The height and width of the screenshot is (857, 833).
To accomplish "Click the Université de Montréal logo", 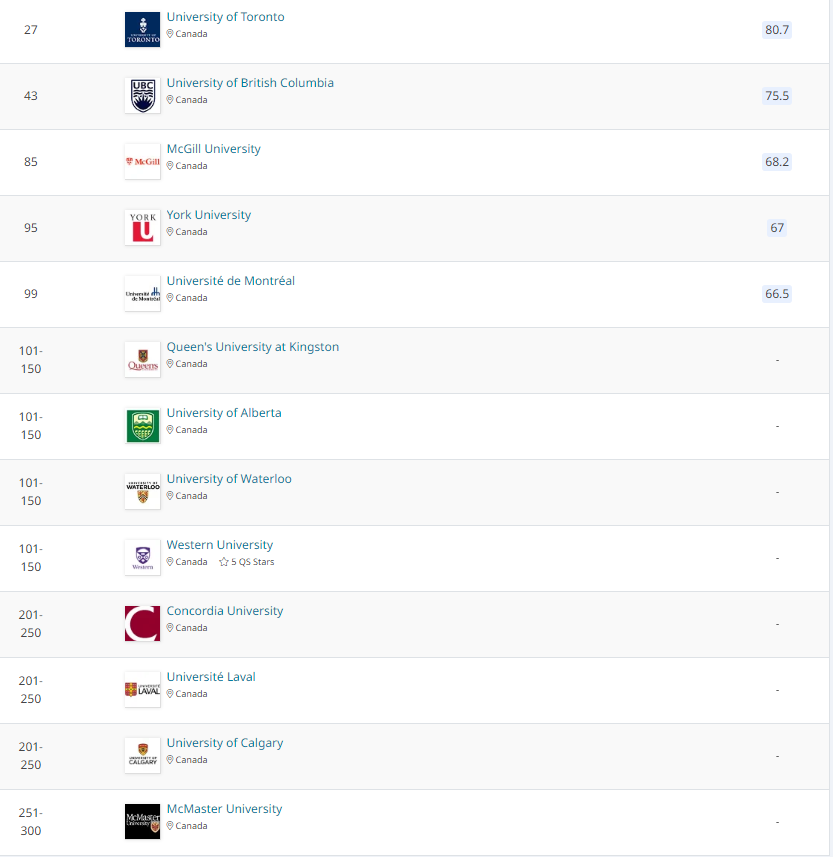I will point(142,294).
